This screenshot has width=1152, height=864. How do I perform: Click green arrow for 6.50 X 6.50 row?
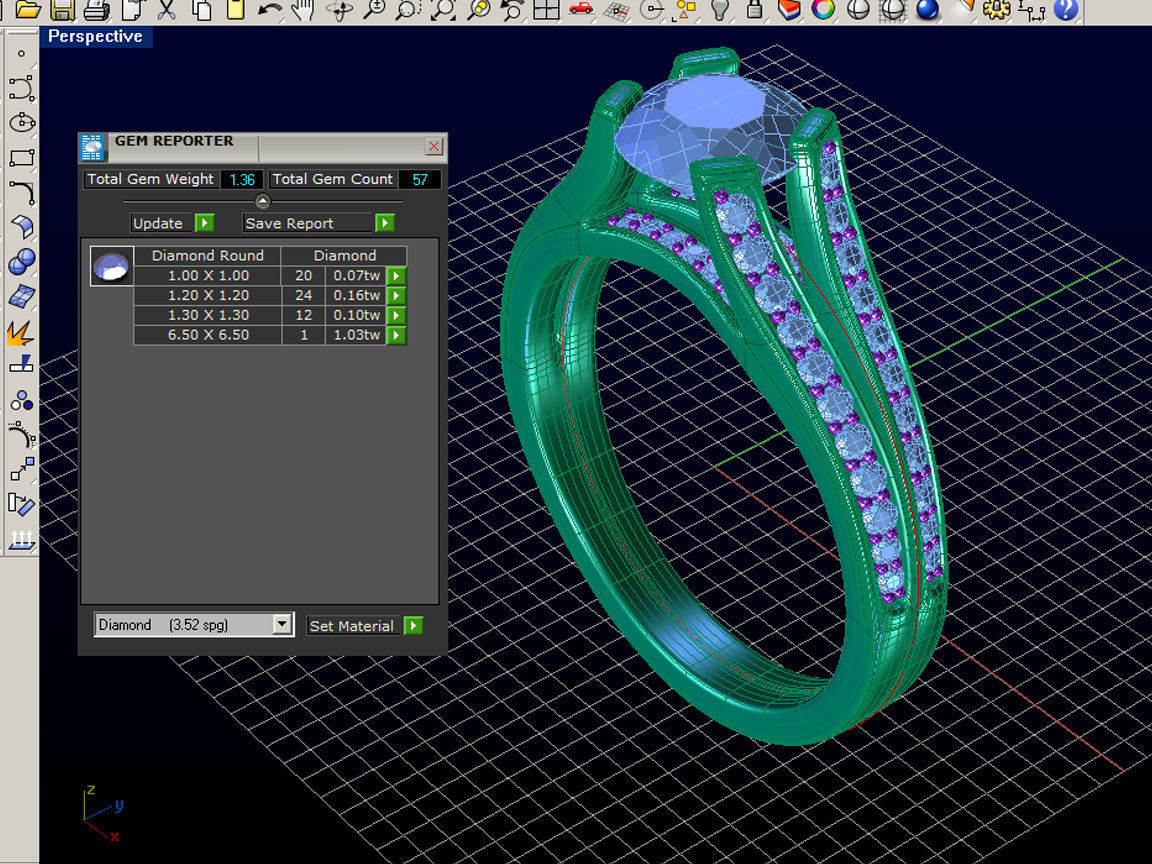point(396,336)
